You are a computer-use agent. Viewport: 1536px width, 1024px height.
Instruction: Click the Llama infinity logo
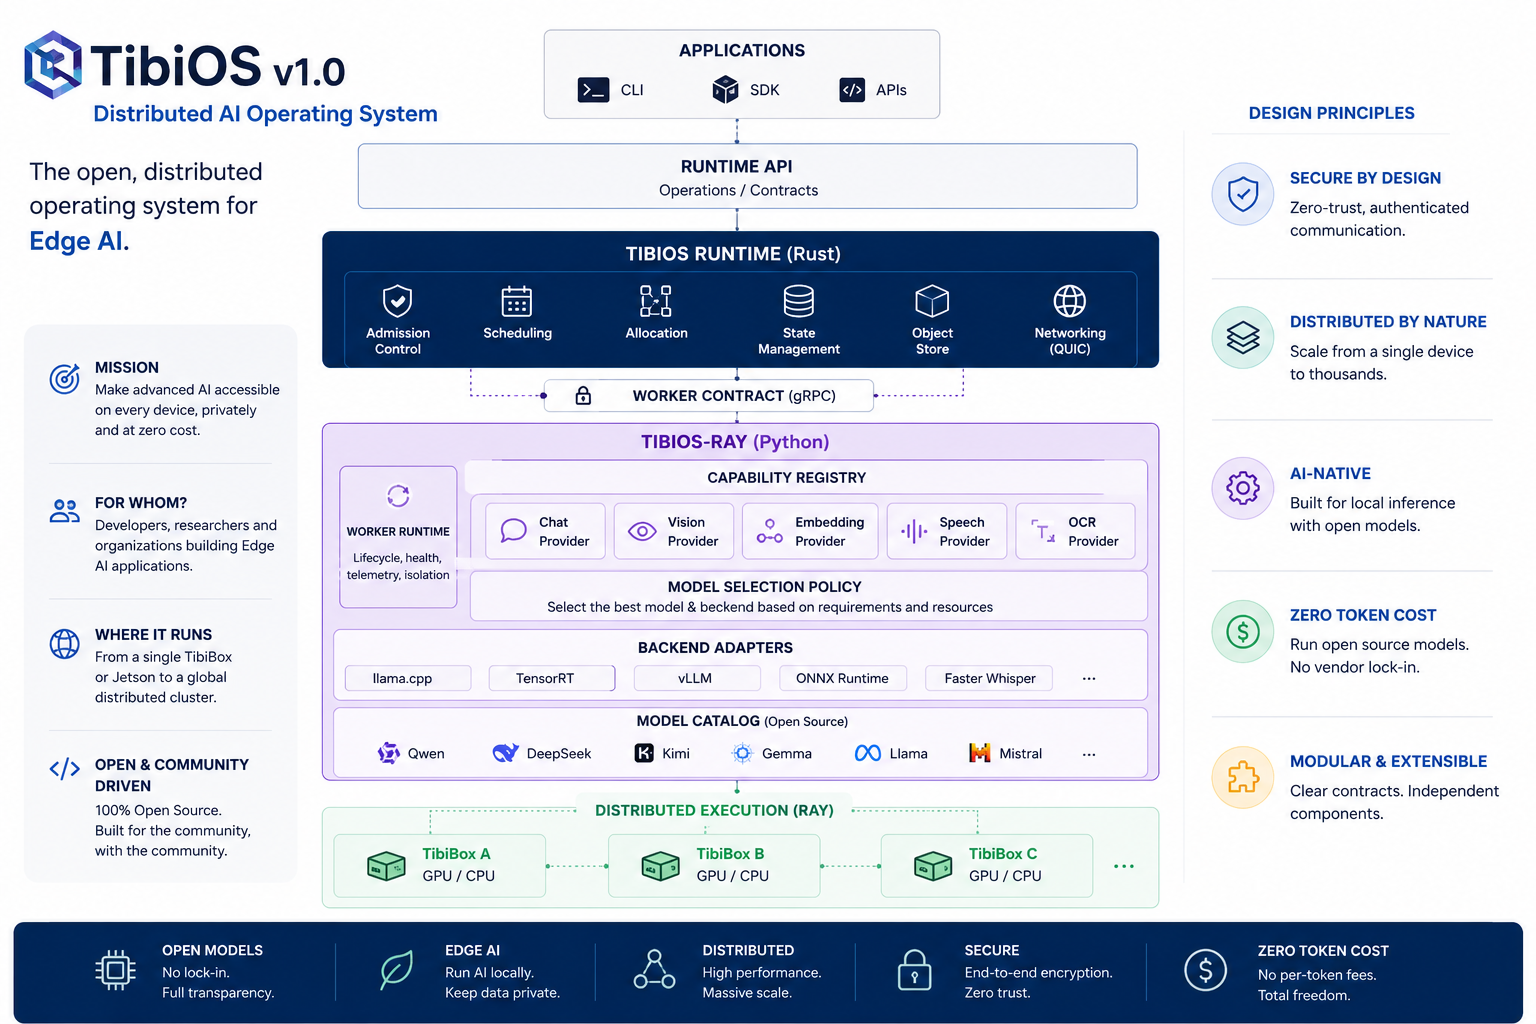[x=868, y=753]
